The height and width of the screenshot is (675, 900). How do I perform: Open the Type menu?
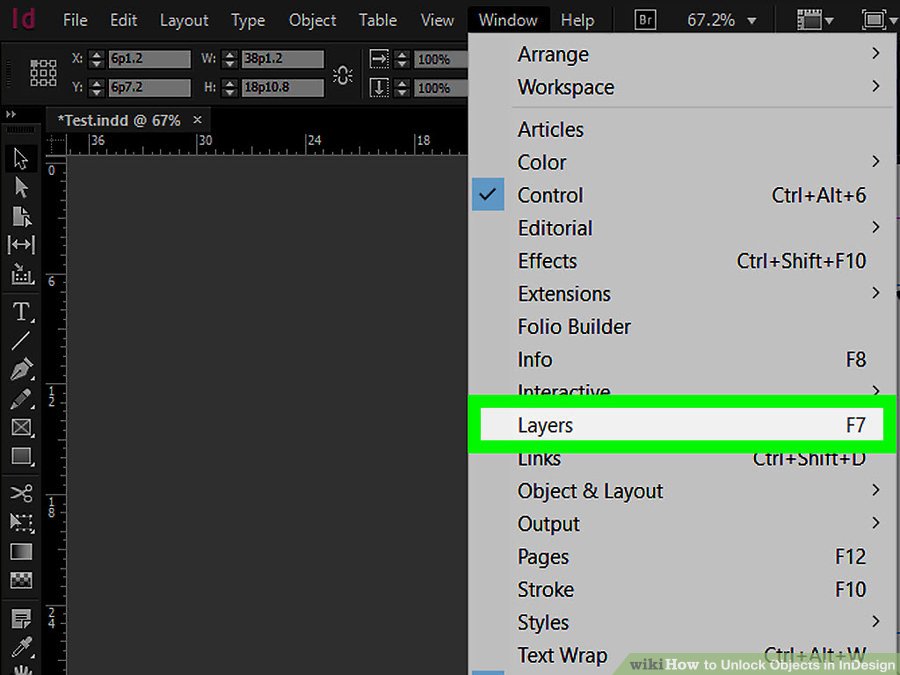pos(248,20)
